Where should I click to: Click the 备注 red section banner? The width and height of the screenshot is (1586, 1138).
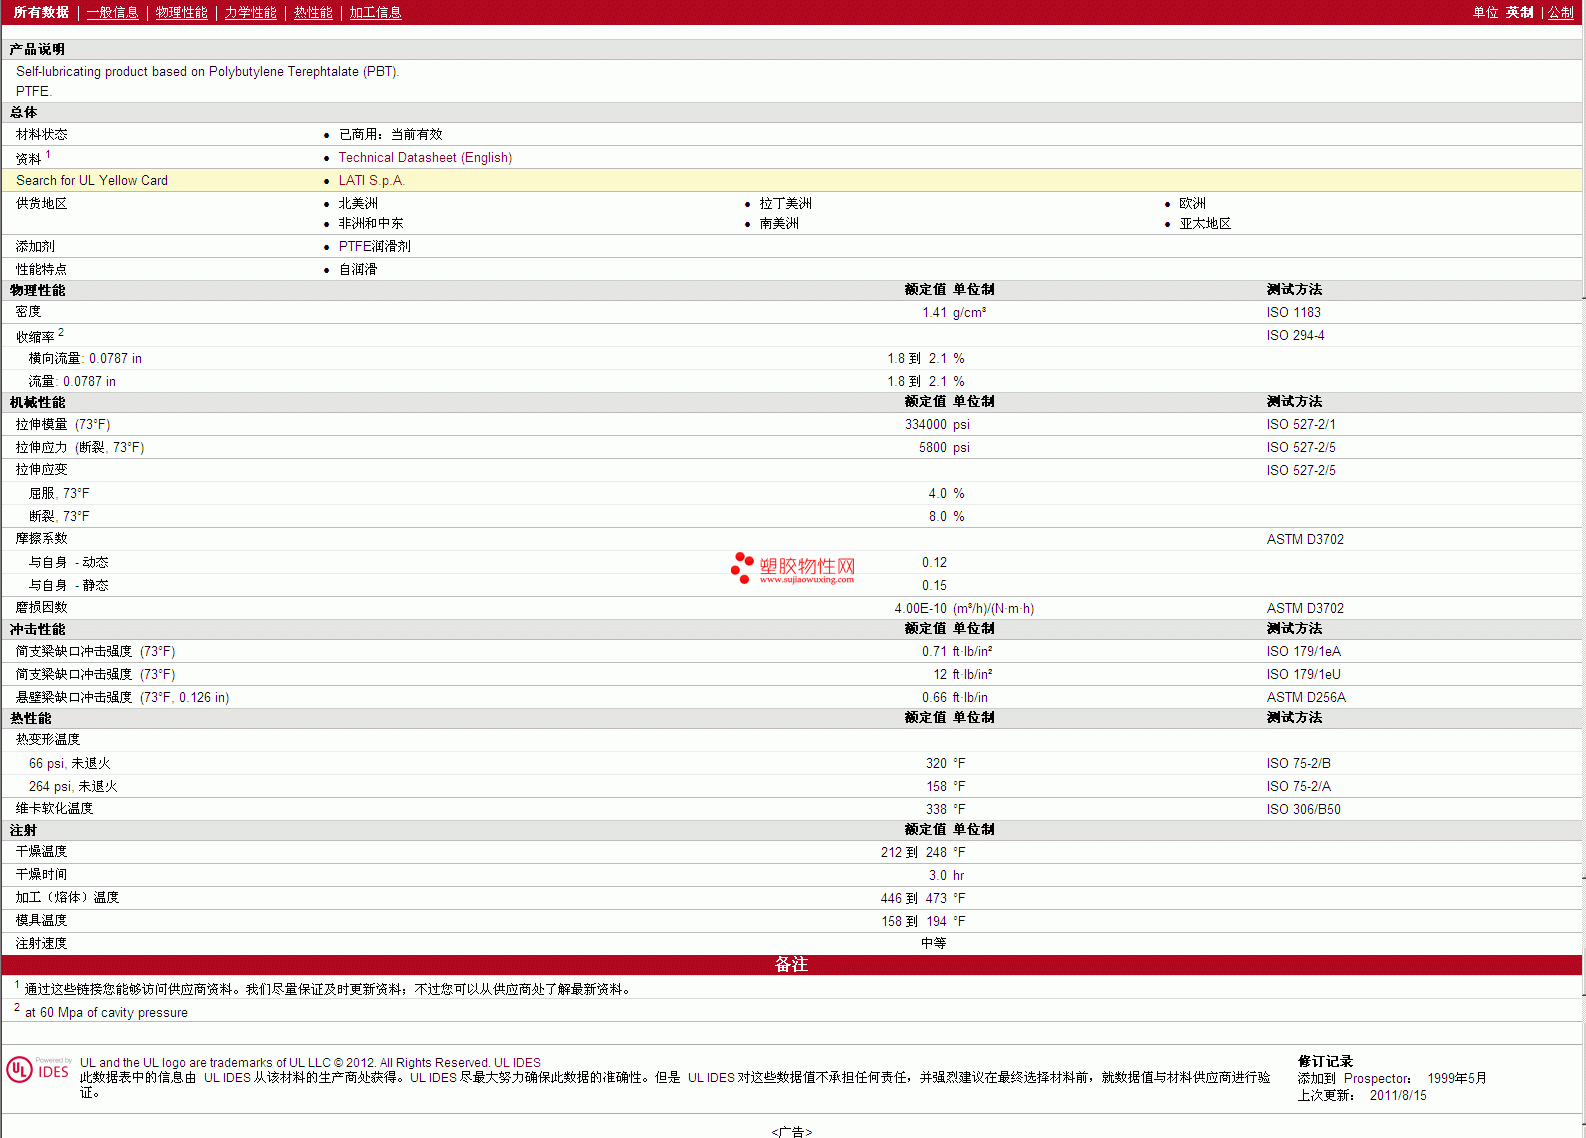[791, 965]
